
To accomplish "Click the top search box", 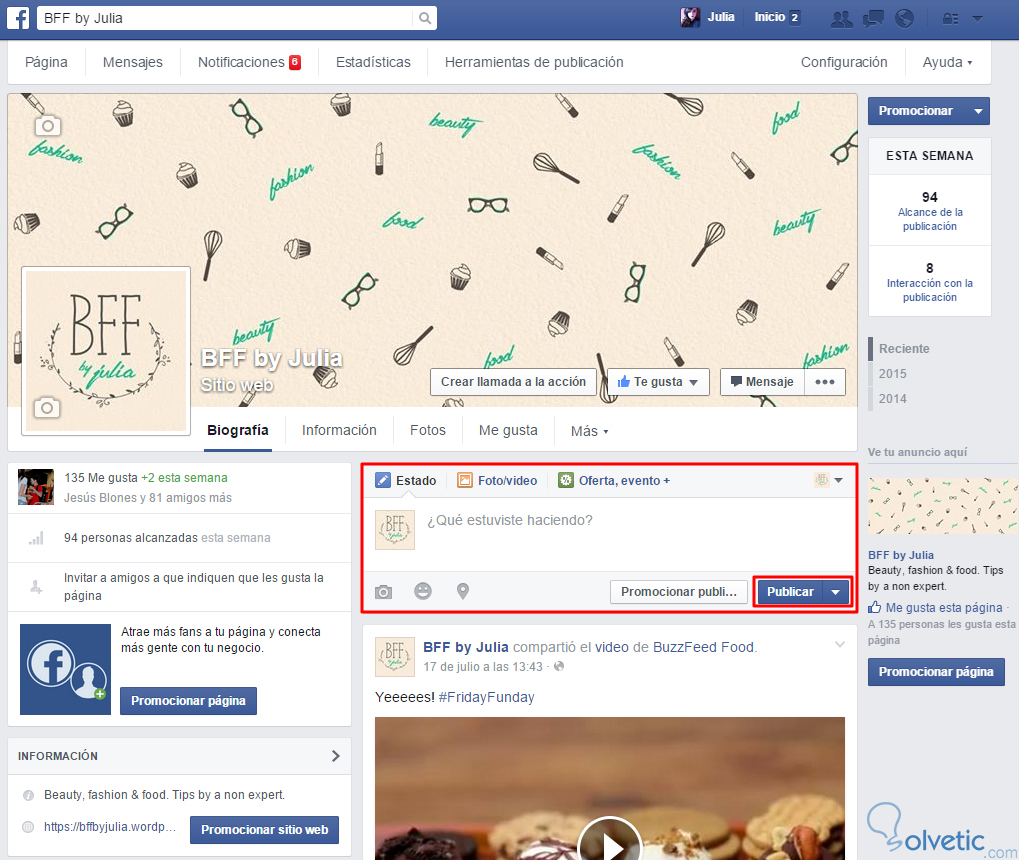I will point(226,18).
